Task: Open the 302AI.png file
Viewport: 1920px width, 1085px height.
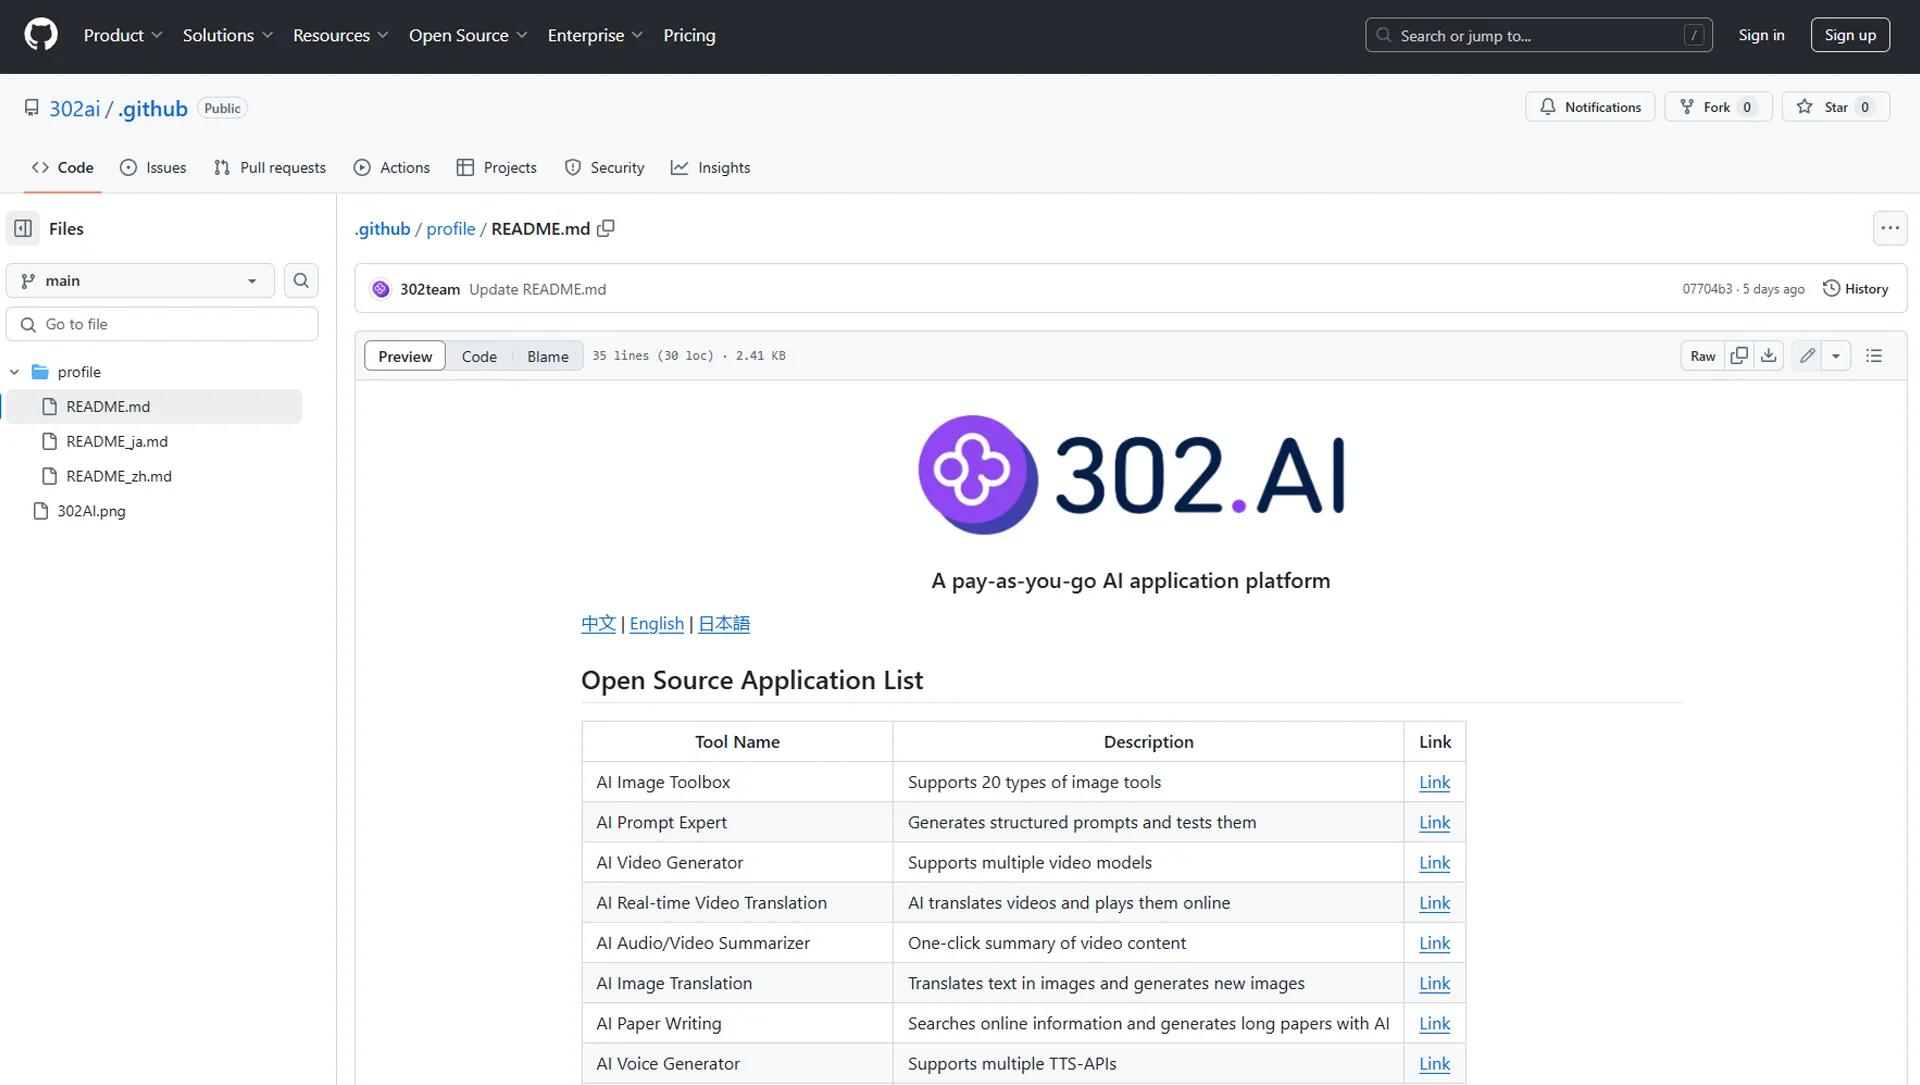Action: (x=91, y=511)
